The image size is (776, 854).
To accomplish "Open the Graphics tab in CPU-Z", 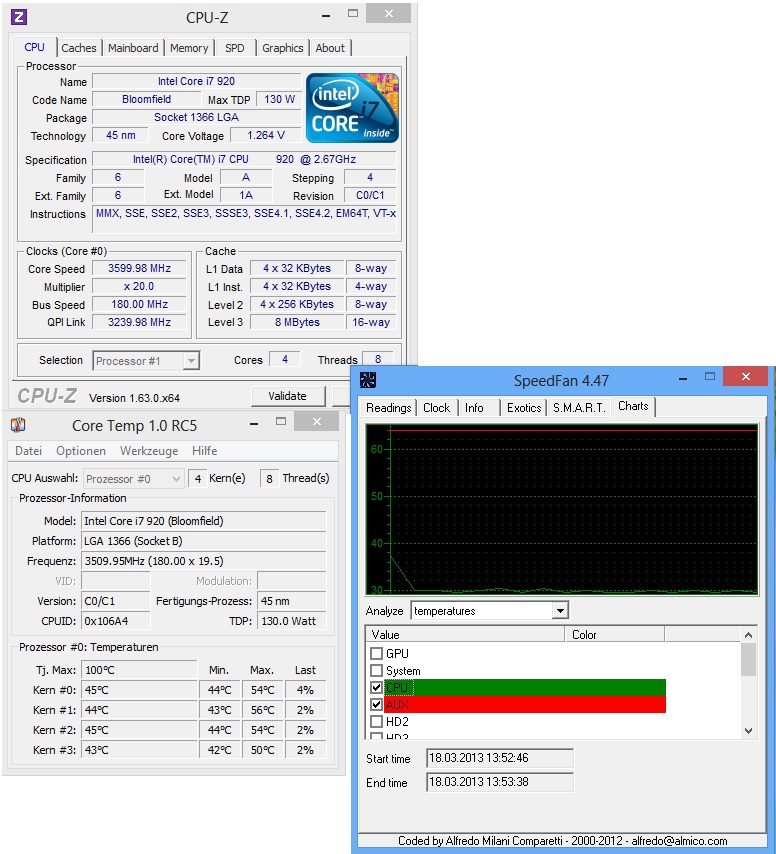I will (283, 48).
